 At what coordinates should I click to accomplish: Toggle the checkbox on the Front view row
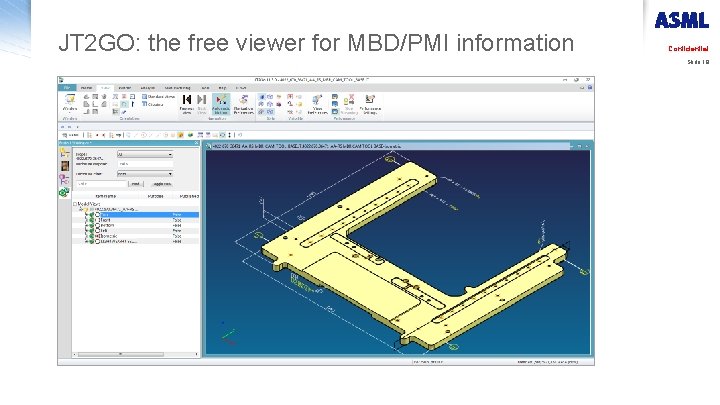tap(98, 220)
